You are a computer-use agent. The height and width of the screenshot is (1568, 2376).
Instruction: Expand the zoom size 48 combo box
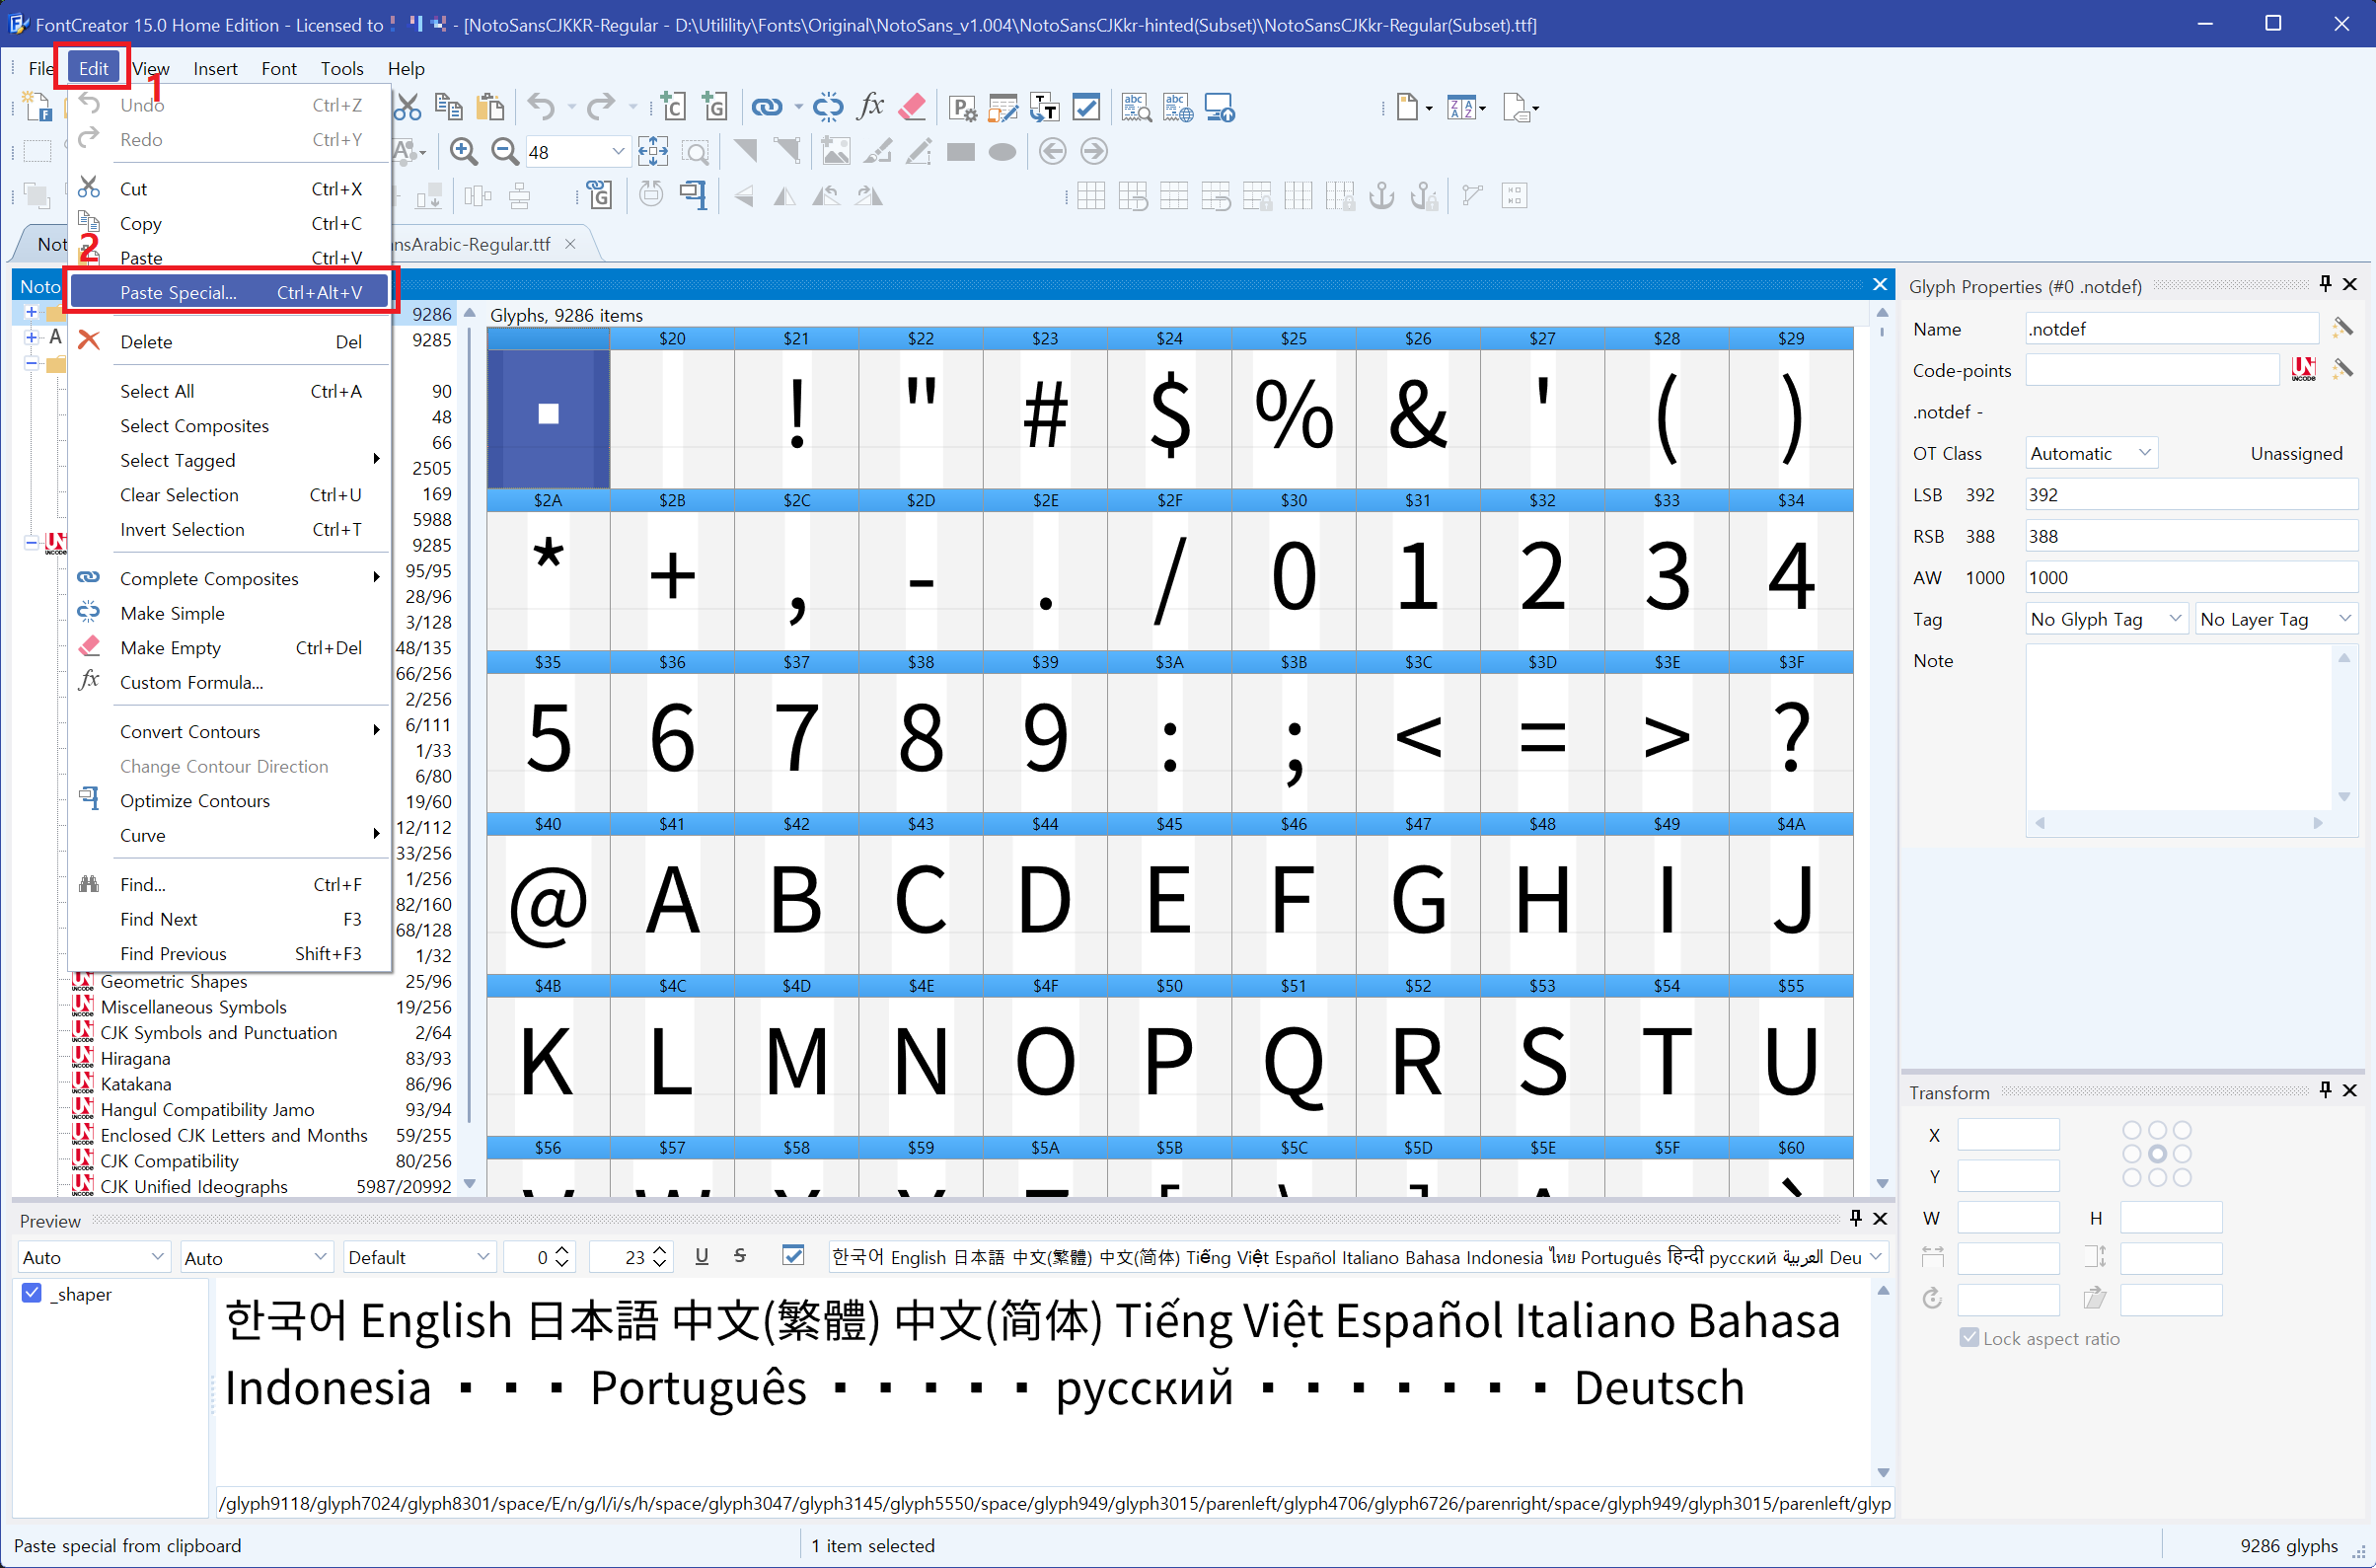tap(618, 152)
